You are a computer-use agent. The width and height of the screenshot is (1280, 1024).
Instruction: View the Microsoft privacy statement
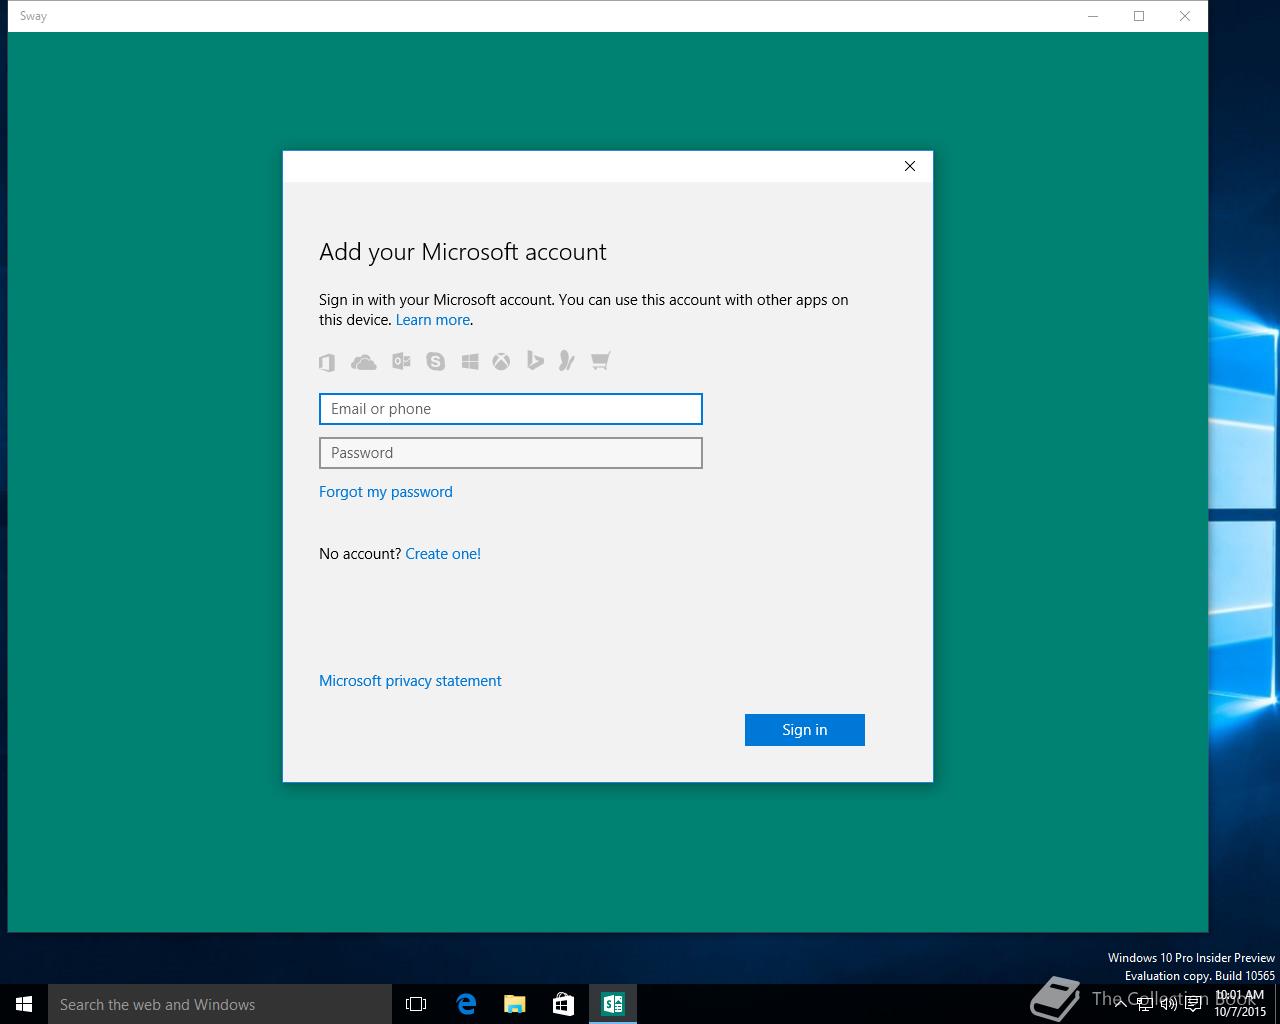pyautogui.click(x=410, y=681)
